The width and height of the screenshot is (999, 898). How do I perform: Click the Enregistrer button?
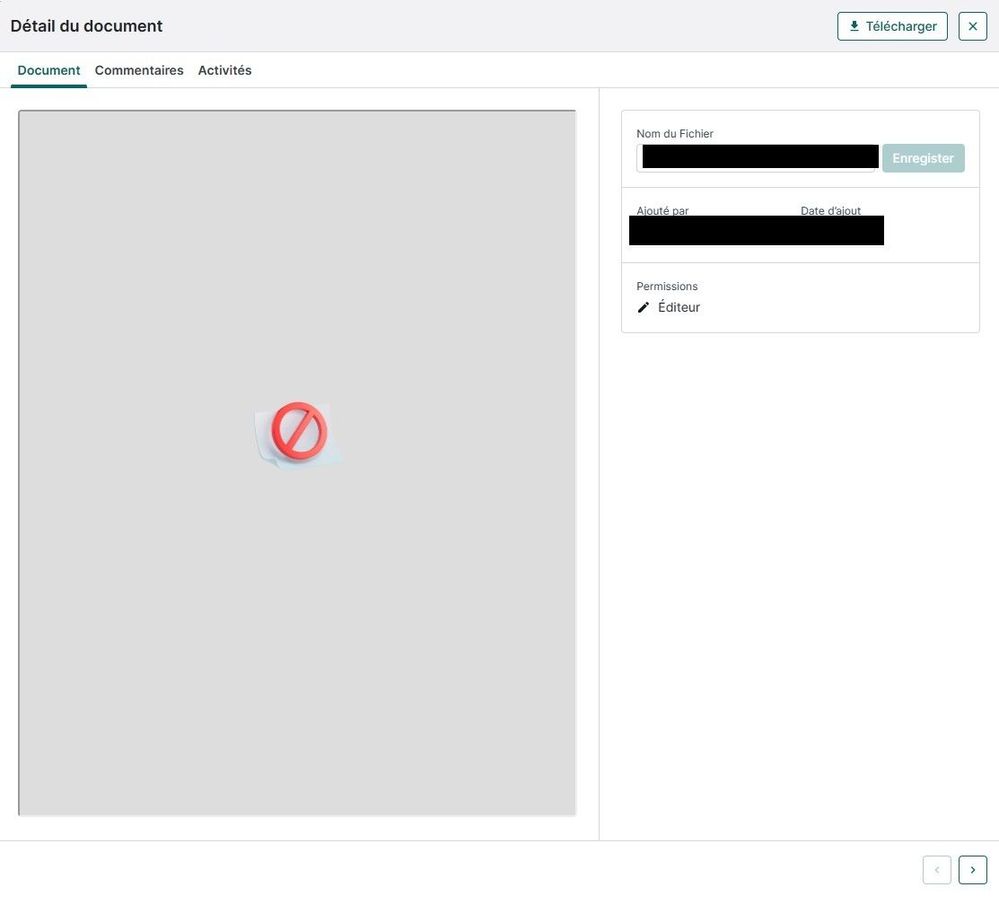point(923,158)
